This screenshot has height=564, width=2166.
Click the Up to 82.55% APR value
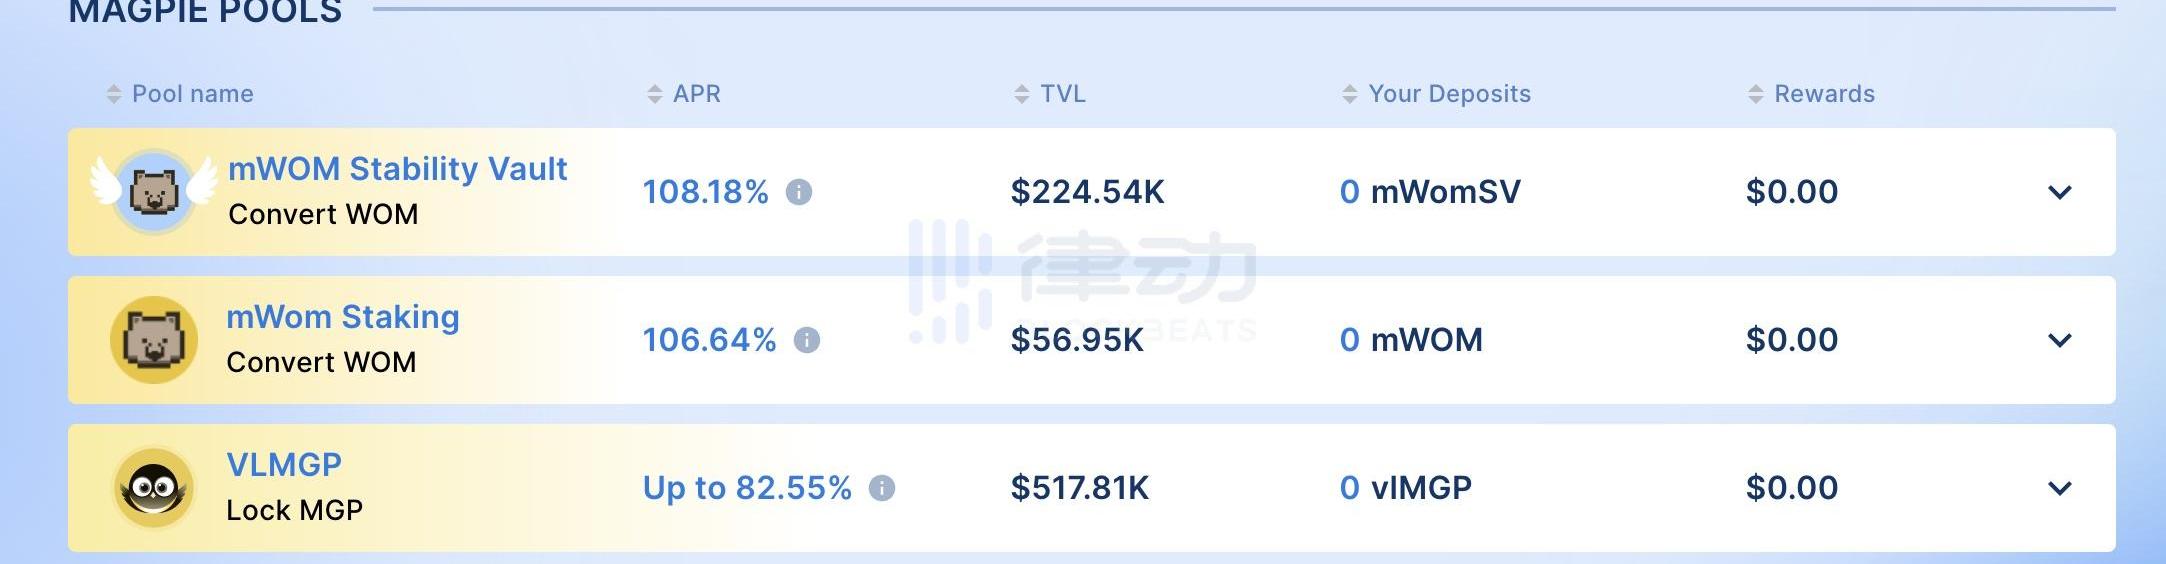tap(747, 488)
